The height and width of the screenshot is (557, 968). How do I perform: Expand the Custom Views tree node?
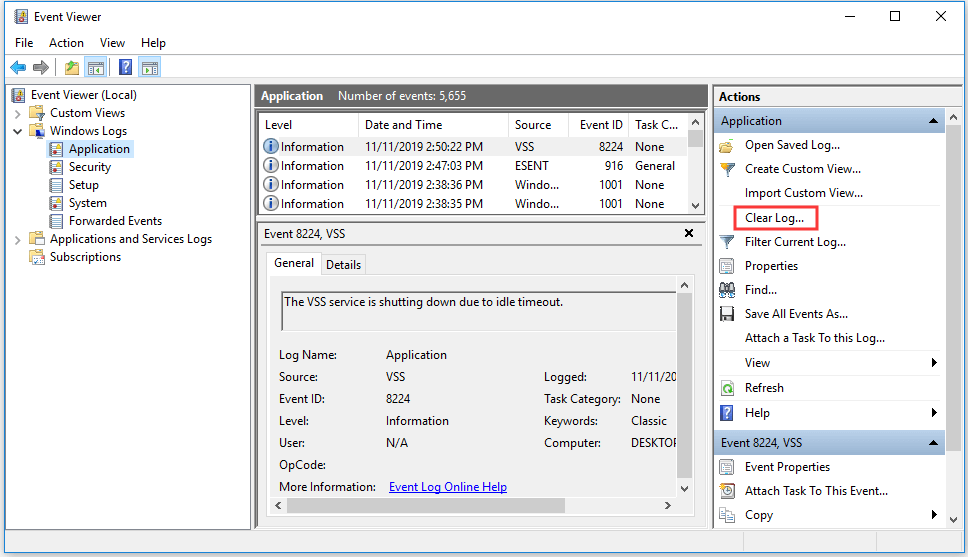pos(18,113)
